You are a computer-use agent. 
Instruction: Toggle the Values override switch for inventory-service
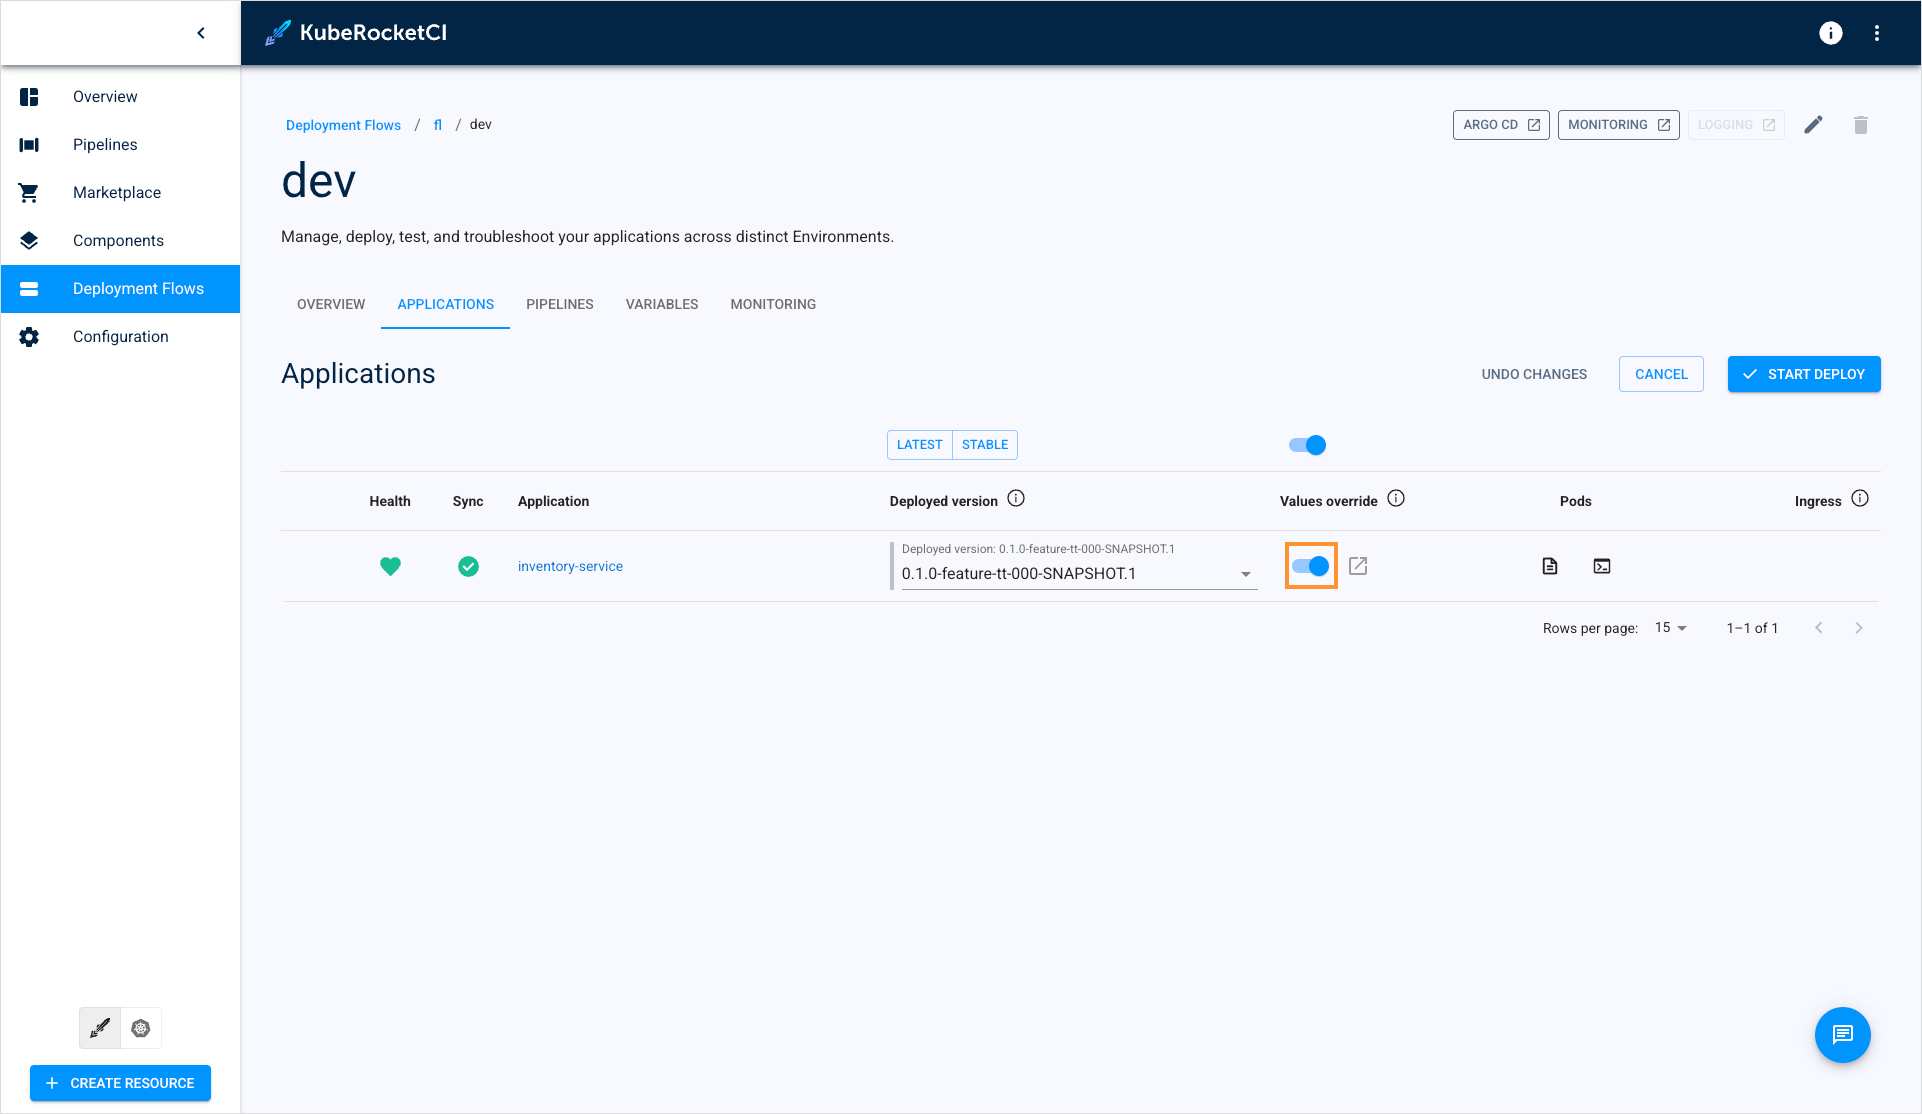[x=1311, y=566]
